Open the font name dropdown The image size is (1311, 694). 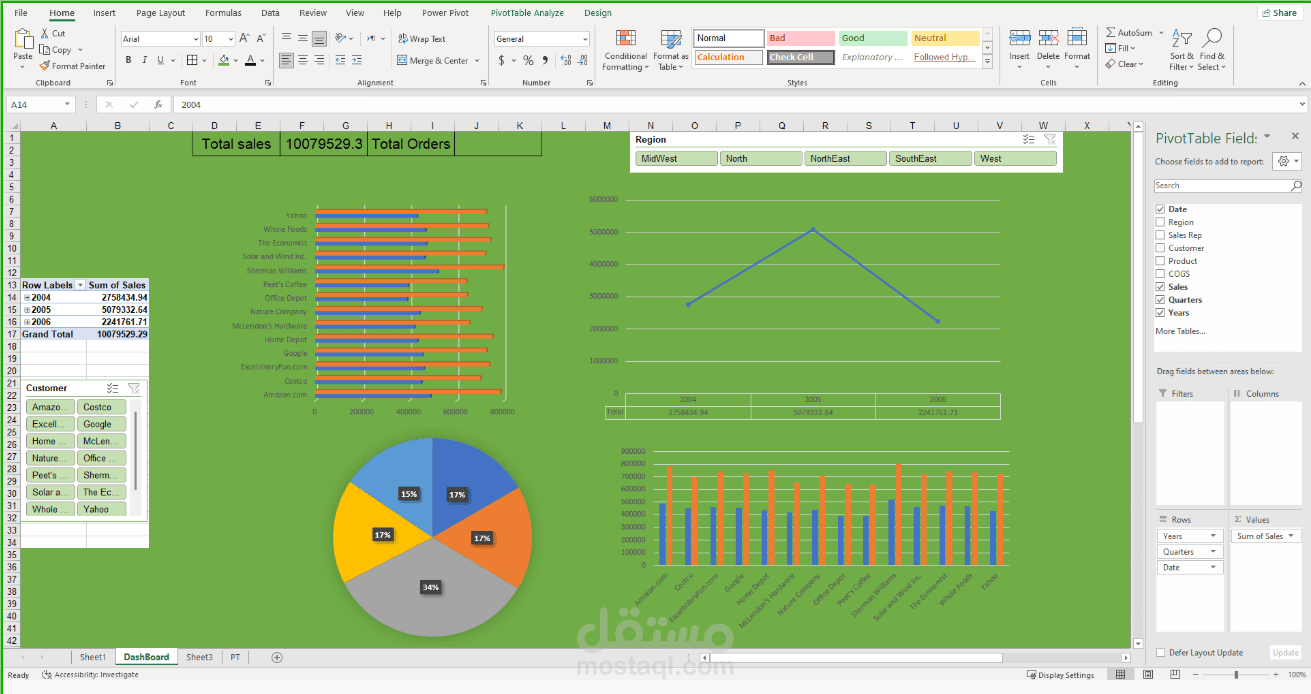[195, 39]
